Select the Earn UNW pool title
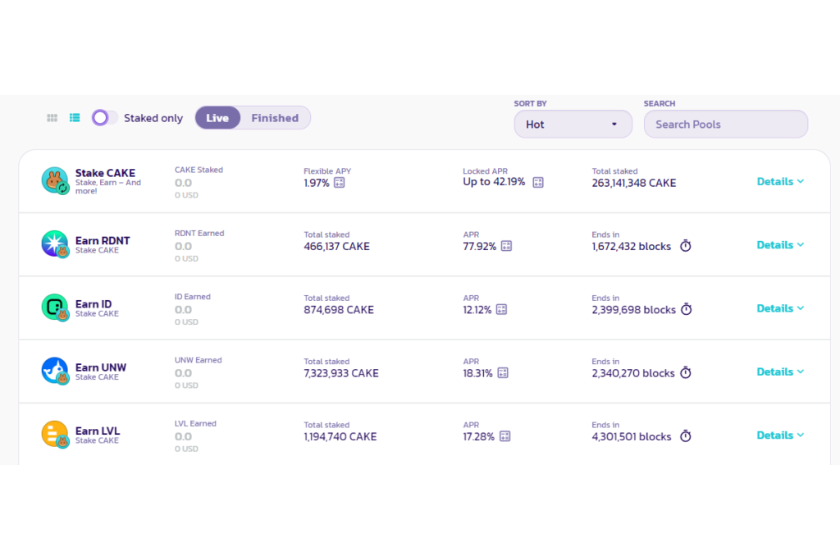840x560 pixels. pyautogui.click(x=101, y=368)
